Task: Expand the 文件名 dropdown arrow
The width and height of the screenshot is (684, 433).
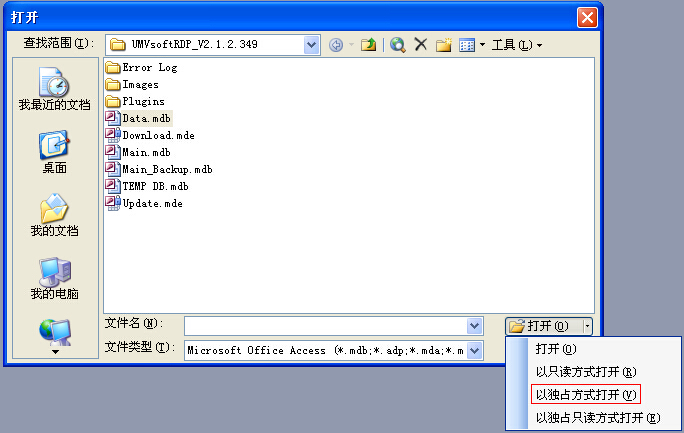Action: tap(474, 326)
